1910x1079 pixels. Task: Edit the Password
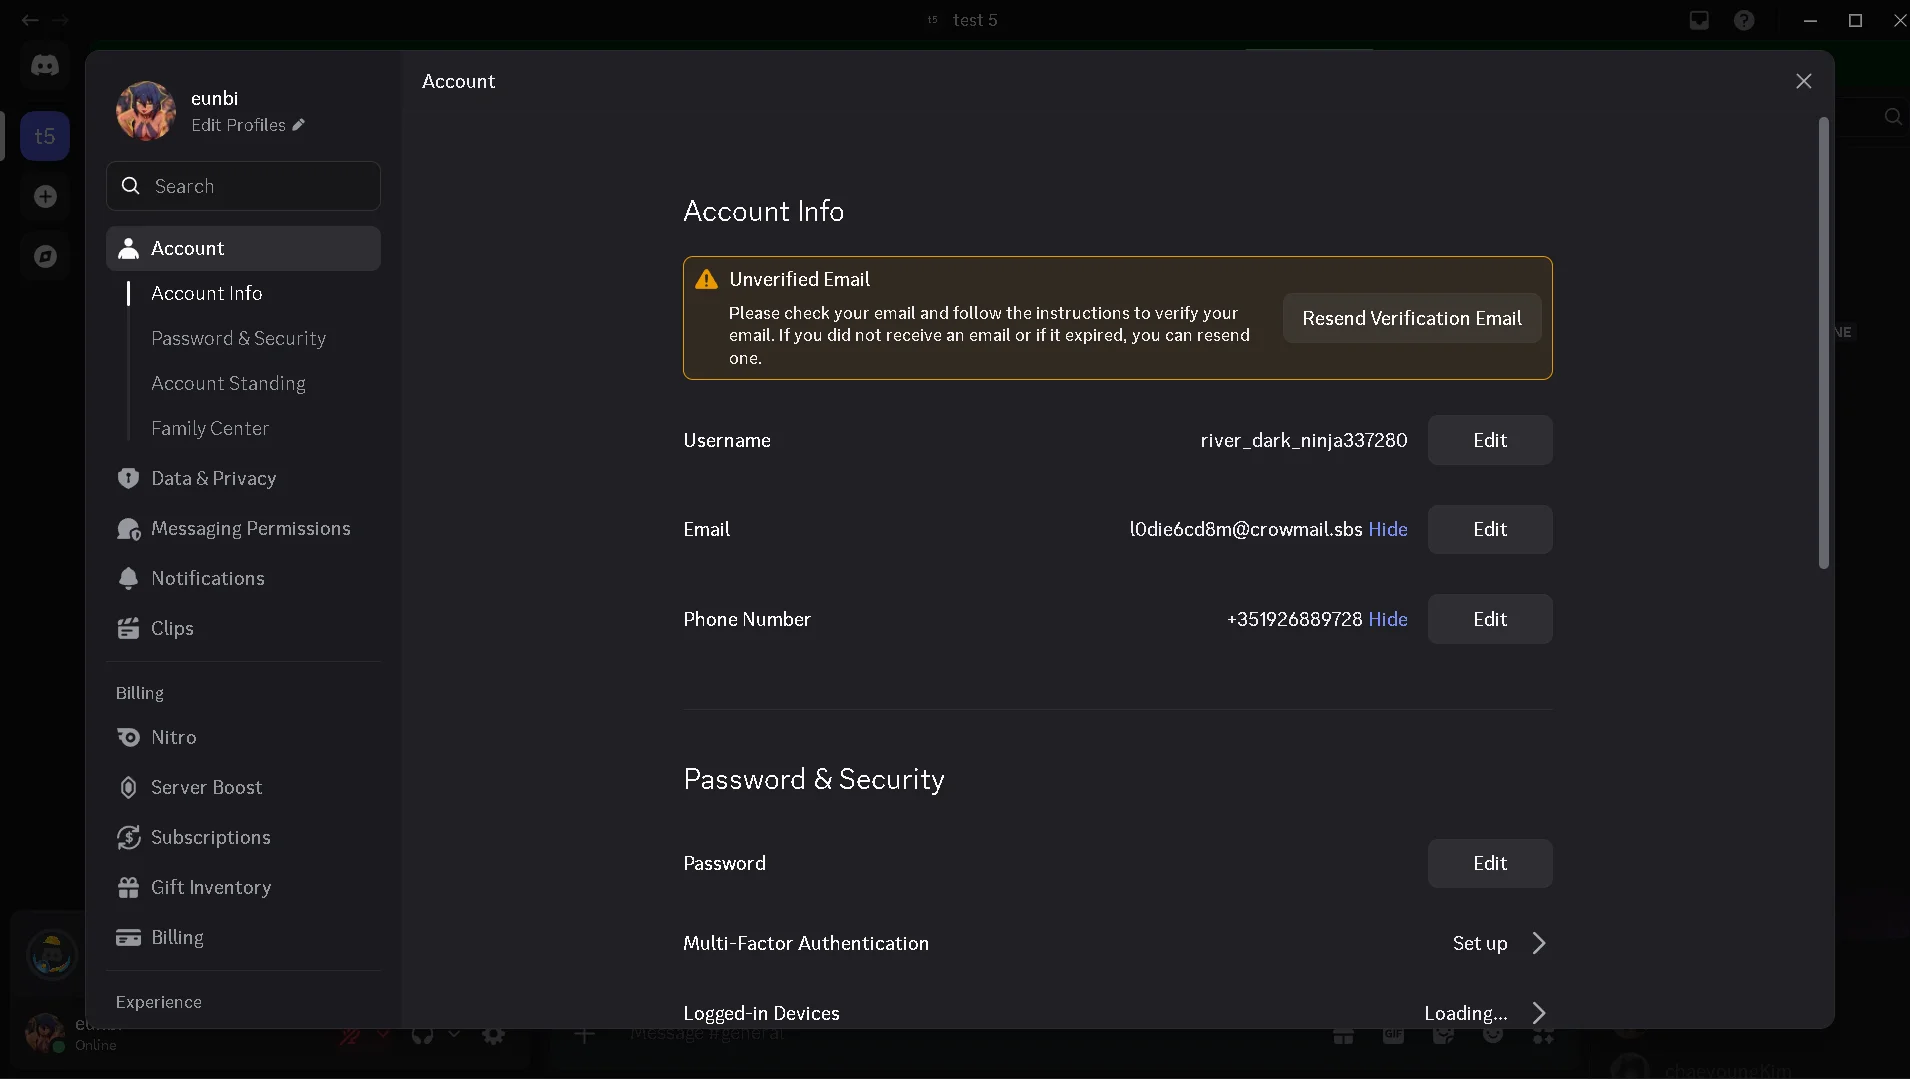(1489, 863)
